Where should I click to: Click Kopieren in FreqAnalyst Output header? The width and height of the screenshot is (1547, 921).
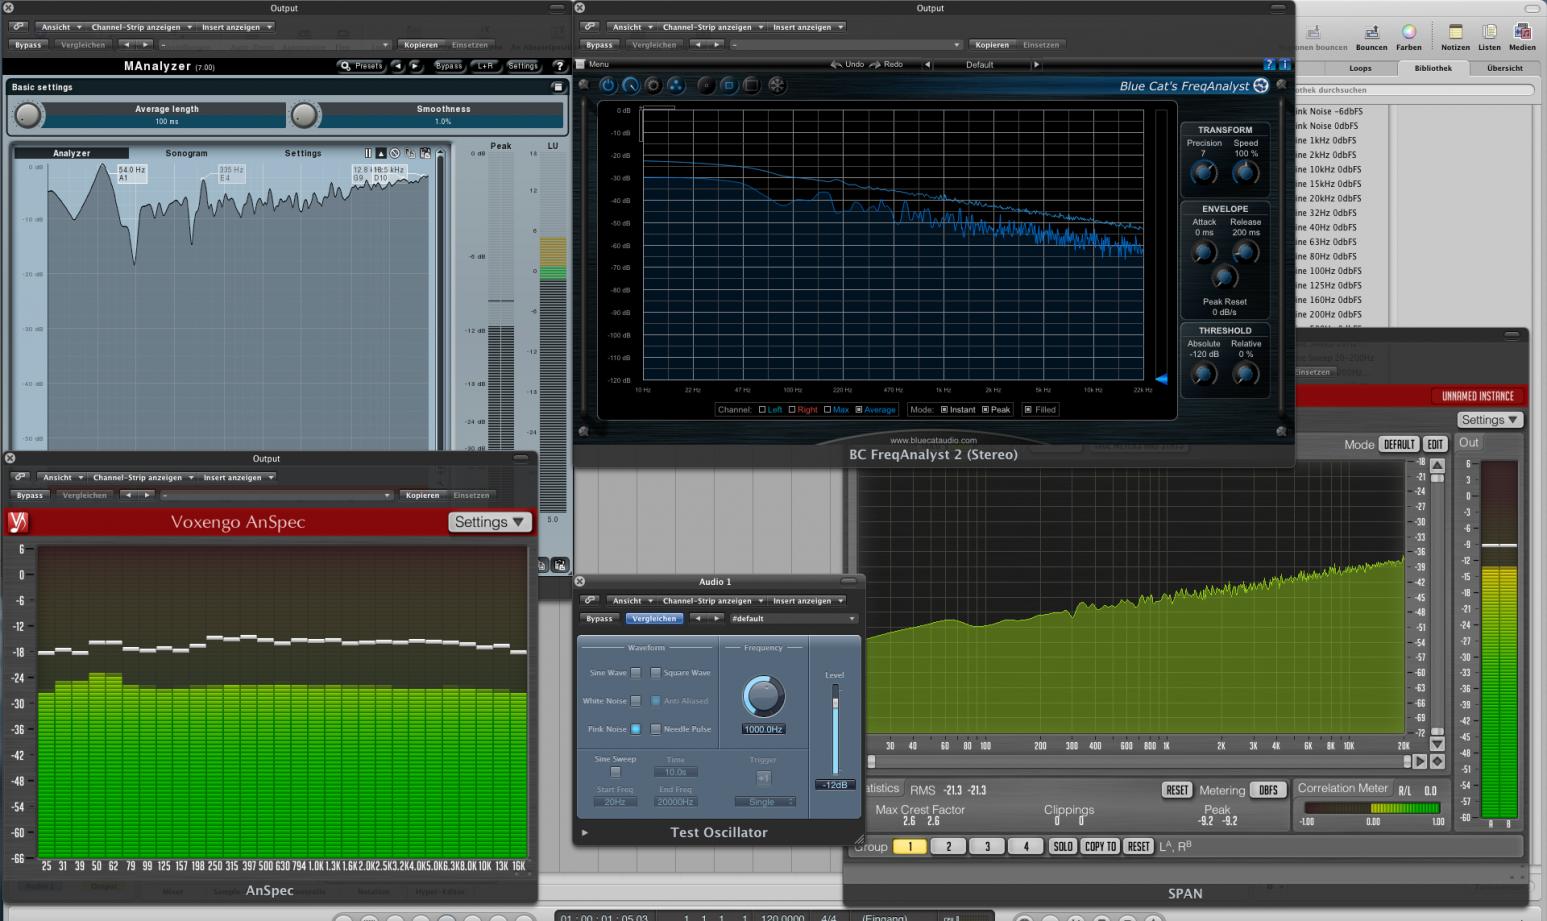click(x=992, y=44)
